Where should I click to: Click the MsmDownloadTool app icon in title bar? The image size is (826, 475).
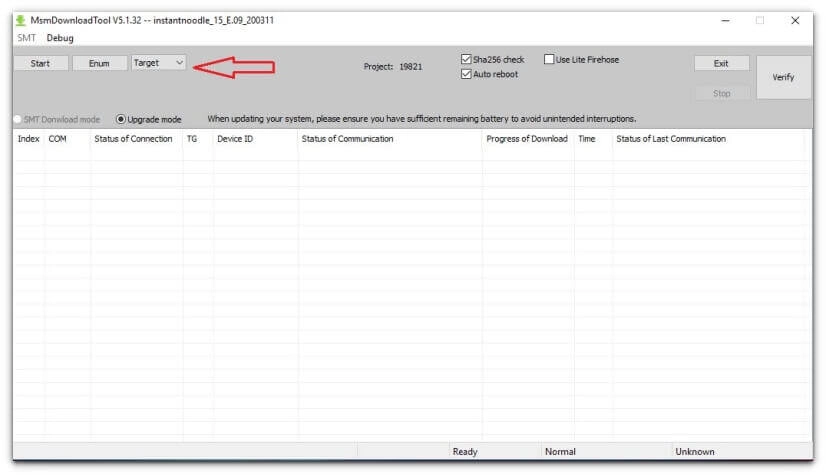(22, 20)
